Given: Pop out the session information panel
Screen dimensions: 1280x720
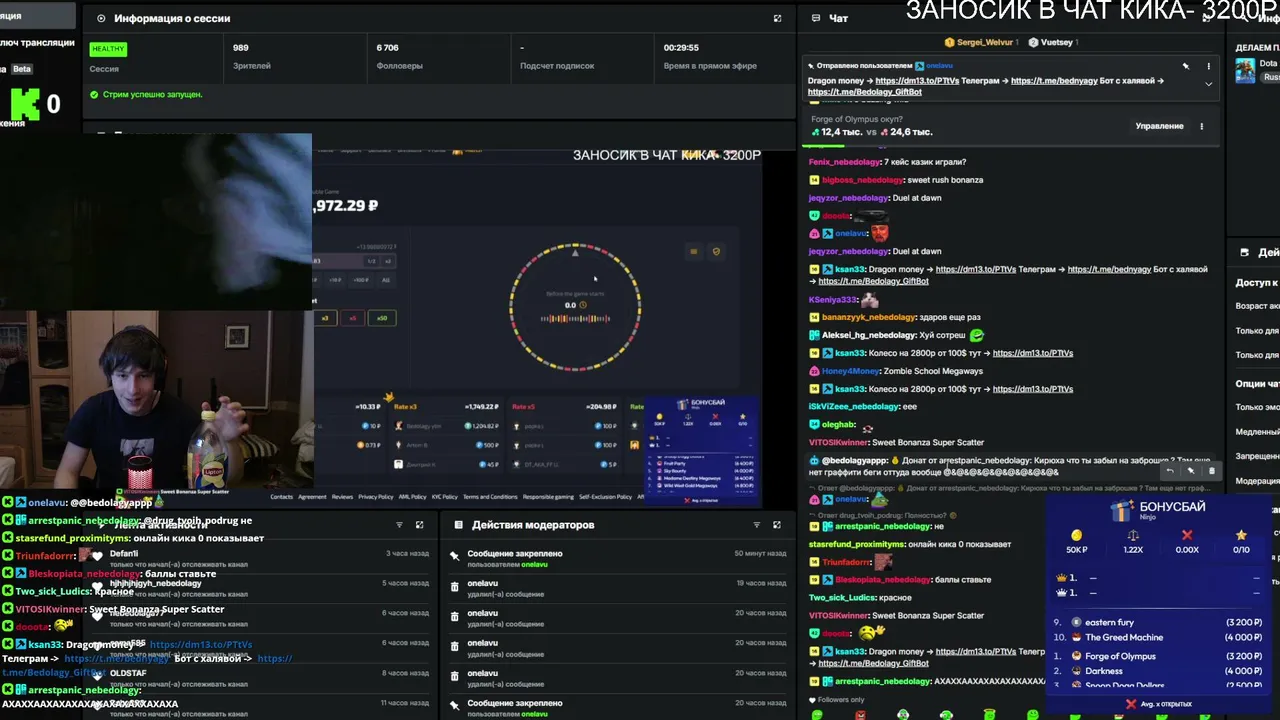Looking at the screenshot, I should (777, 18).
